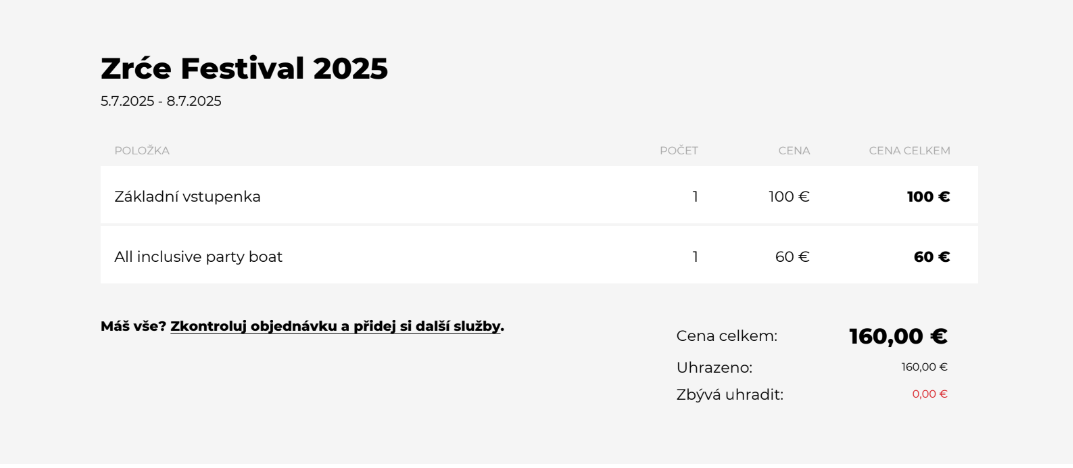Viewport: 1073px width, 468px height.
Task: Click the quantity 1 for Základní vstupenka
Action: pos(695,197)
